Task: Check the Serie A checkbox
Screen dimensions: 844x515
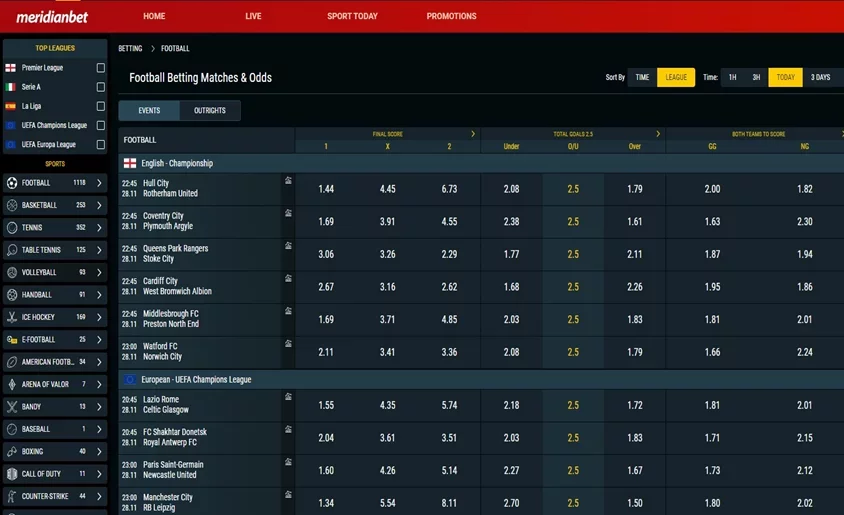Action: [101, 87]
